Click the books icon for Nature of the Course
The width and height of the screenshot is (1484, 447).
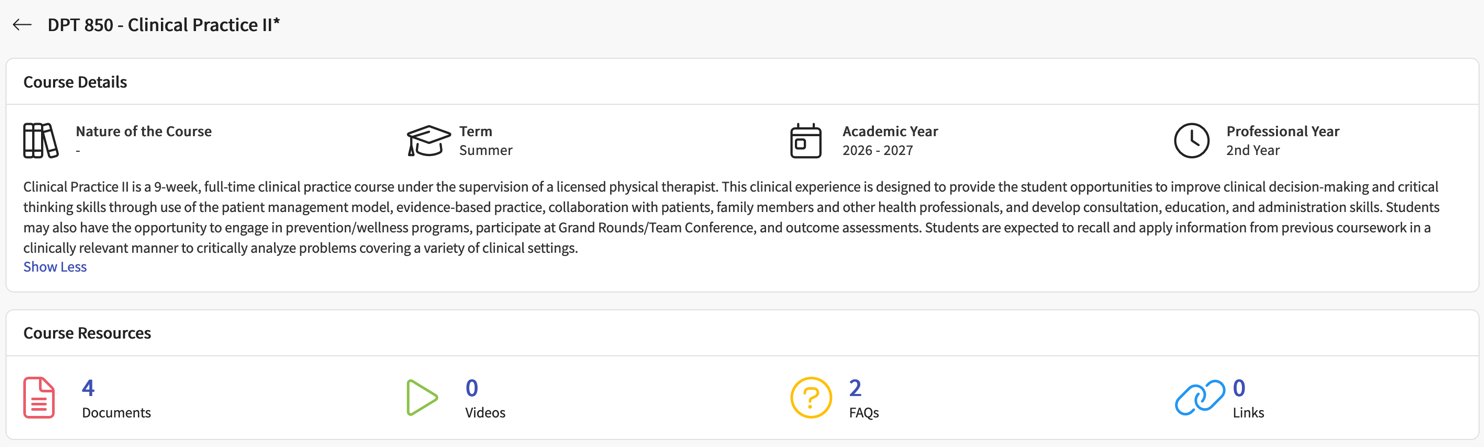pyautogui.click(x=41, y=141)
